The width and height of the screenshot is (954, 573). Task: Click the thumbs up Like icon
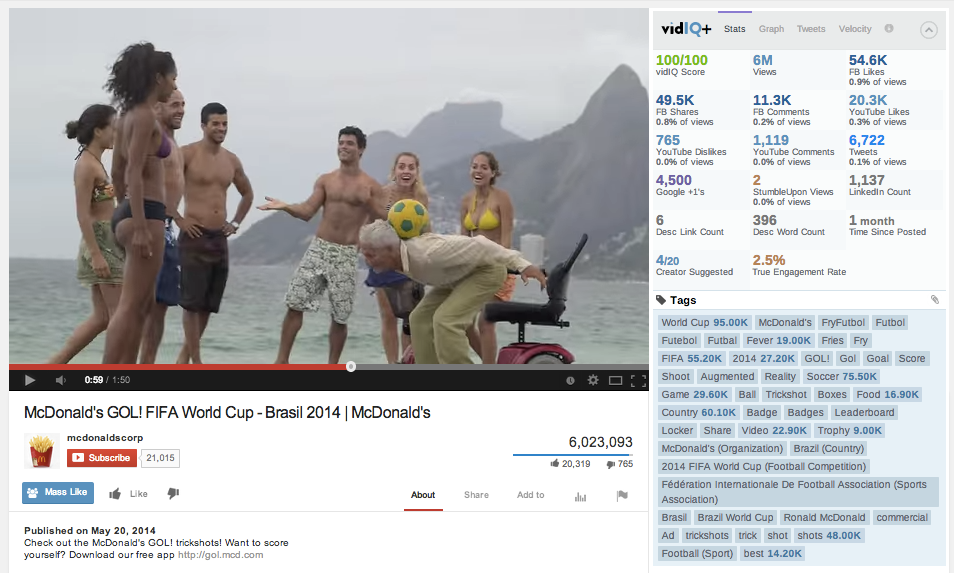[x=114, y=494]
